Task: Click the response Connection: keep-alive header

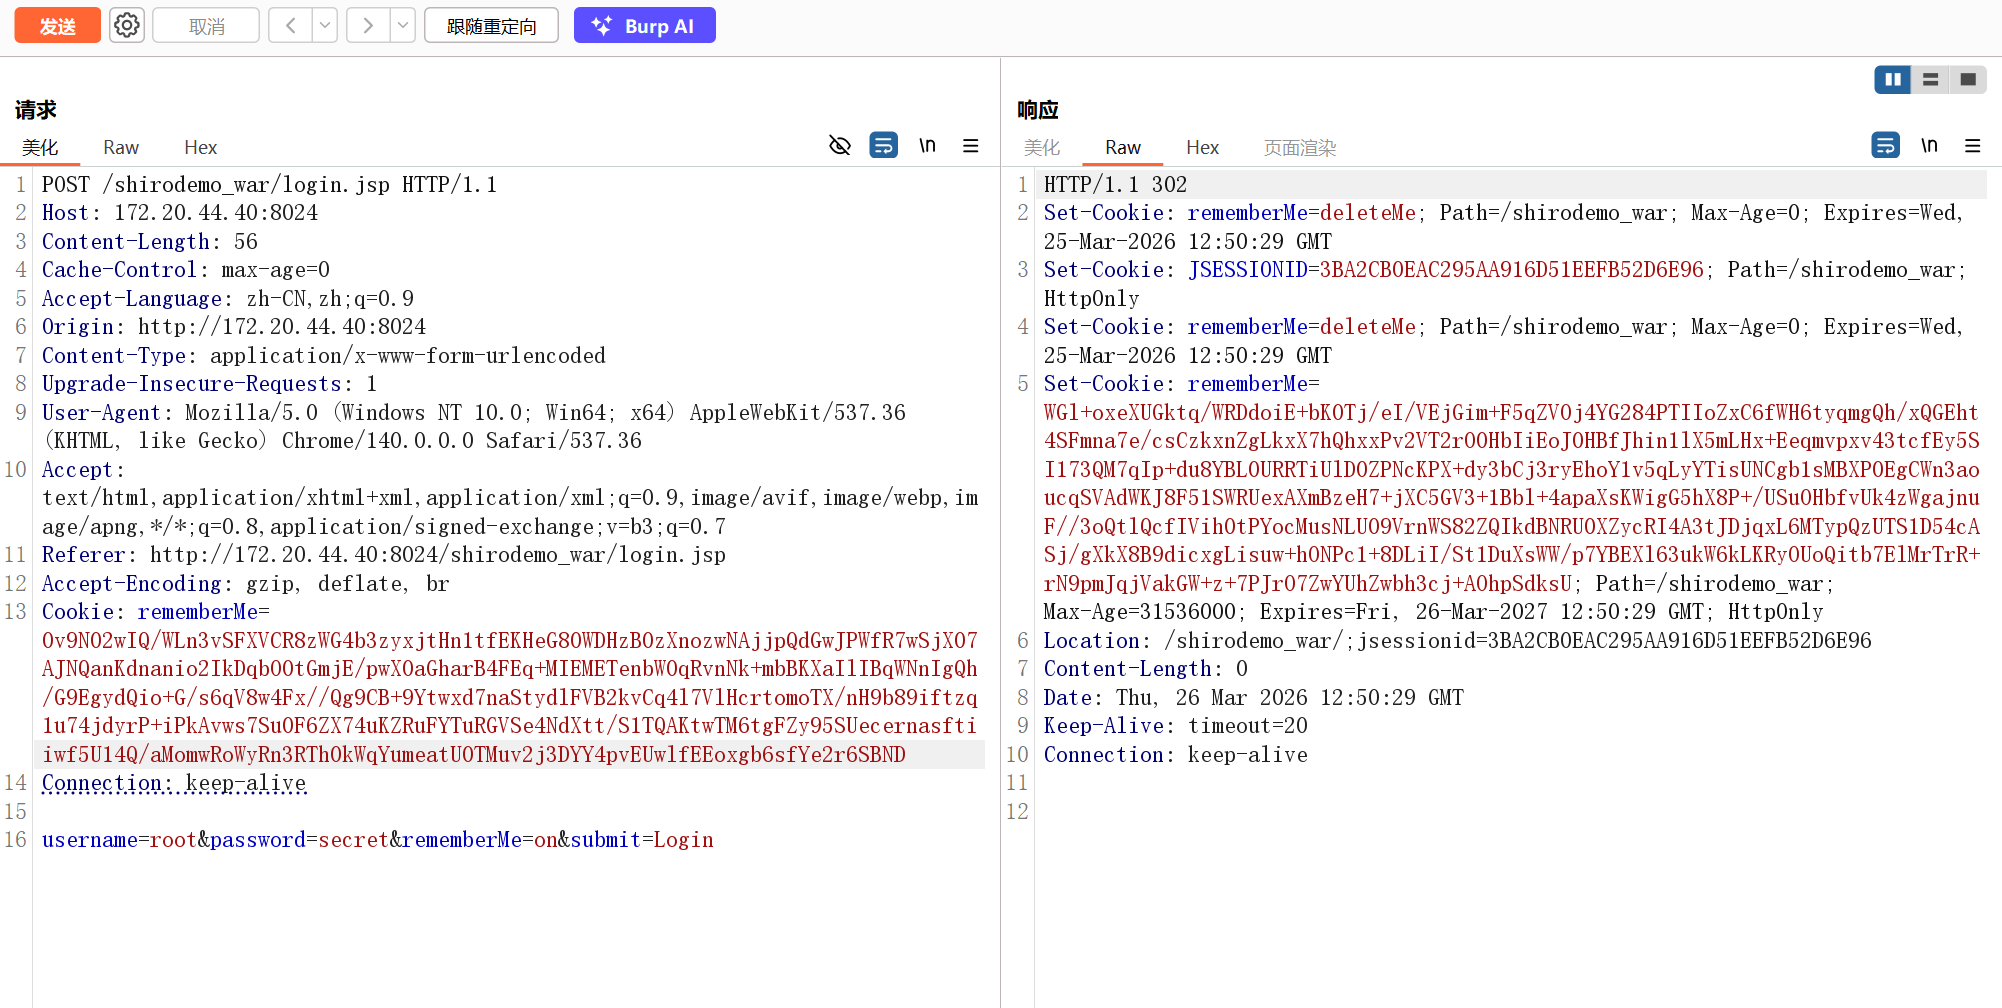Action: [1176, 755]
